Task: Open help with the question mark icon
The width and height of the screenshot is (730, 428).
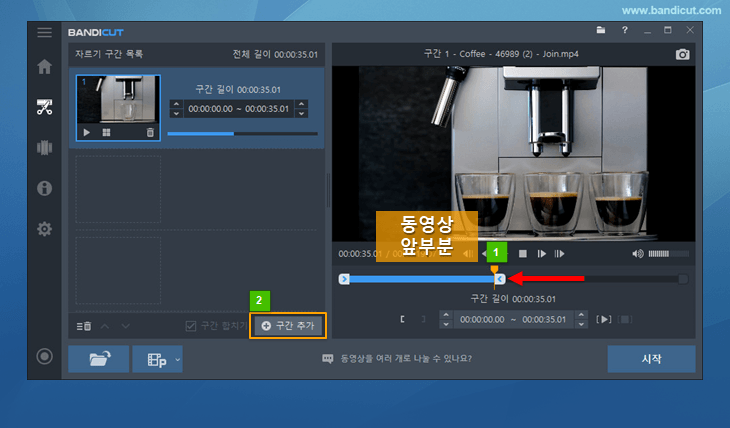Action: [624, 30]
